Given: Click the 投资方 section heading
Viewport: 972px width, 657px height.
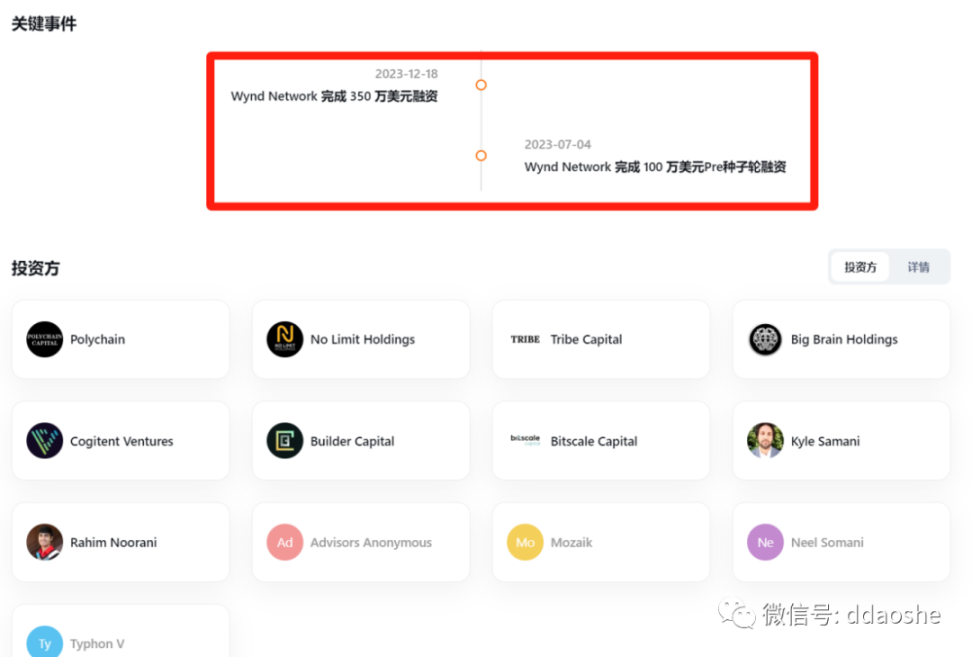Looking at the screenshot, I should pyautogui.click(x=35, y=268).
